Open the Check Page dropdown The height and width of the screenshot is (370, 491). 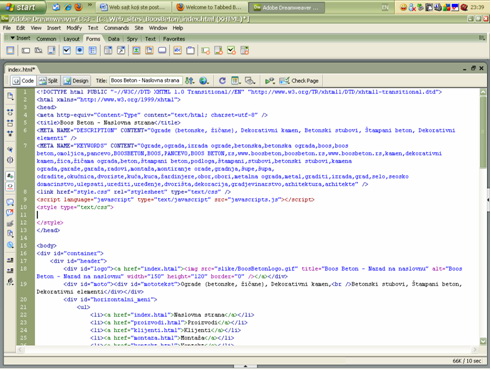[x=299, y=81]
